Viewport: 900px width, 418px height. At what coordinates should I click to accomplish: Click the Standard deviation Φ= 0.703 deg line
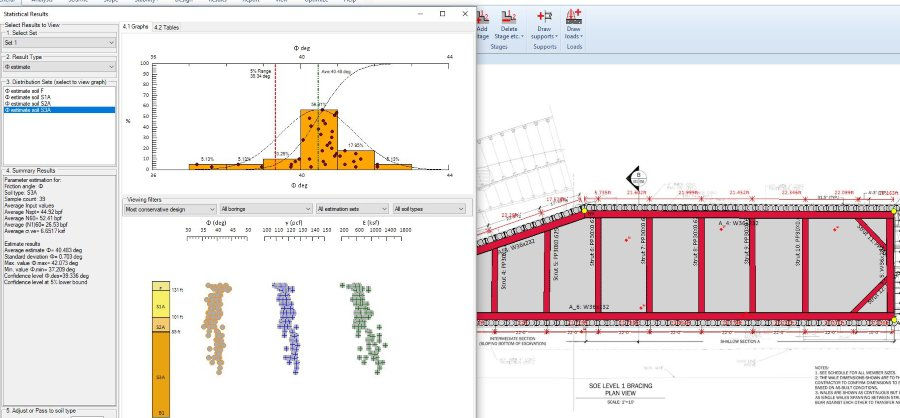click(x=41, y=257)
